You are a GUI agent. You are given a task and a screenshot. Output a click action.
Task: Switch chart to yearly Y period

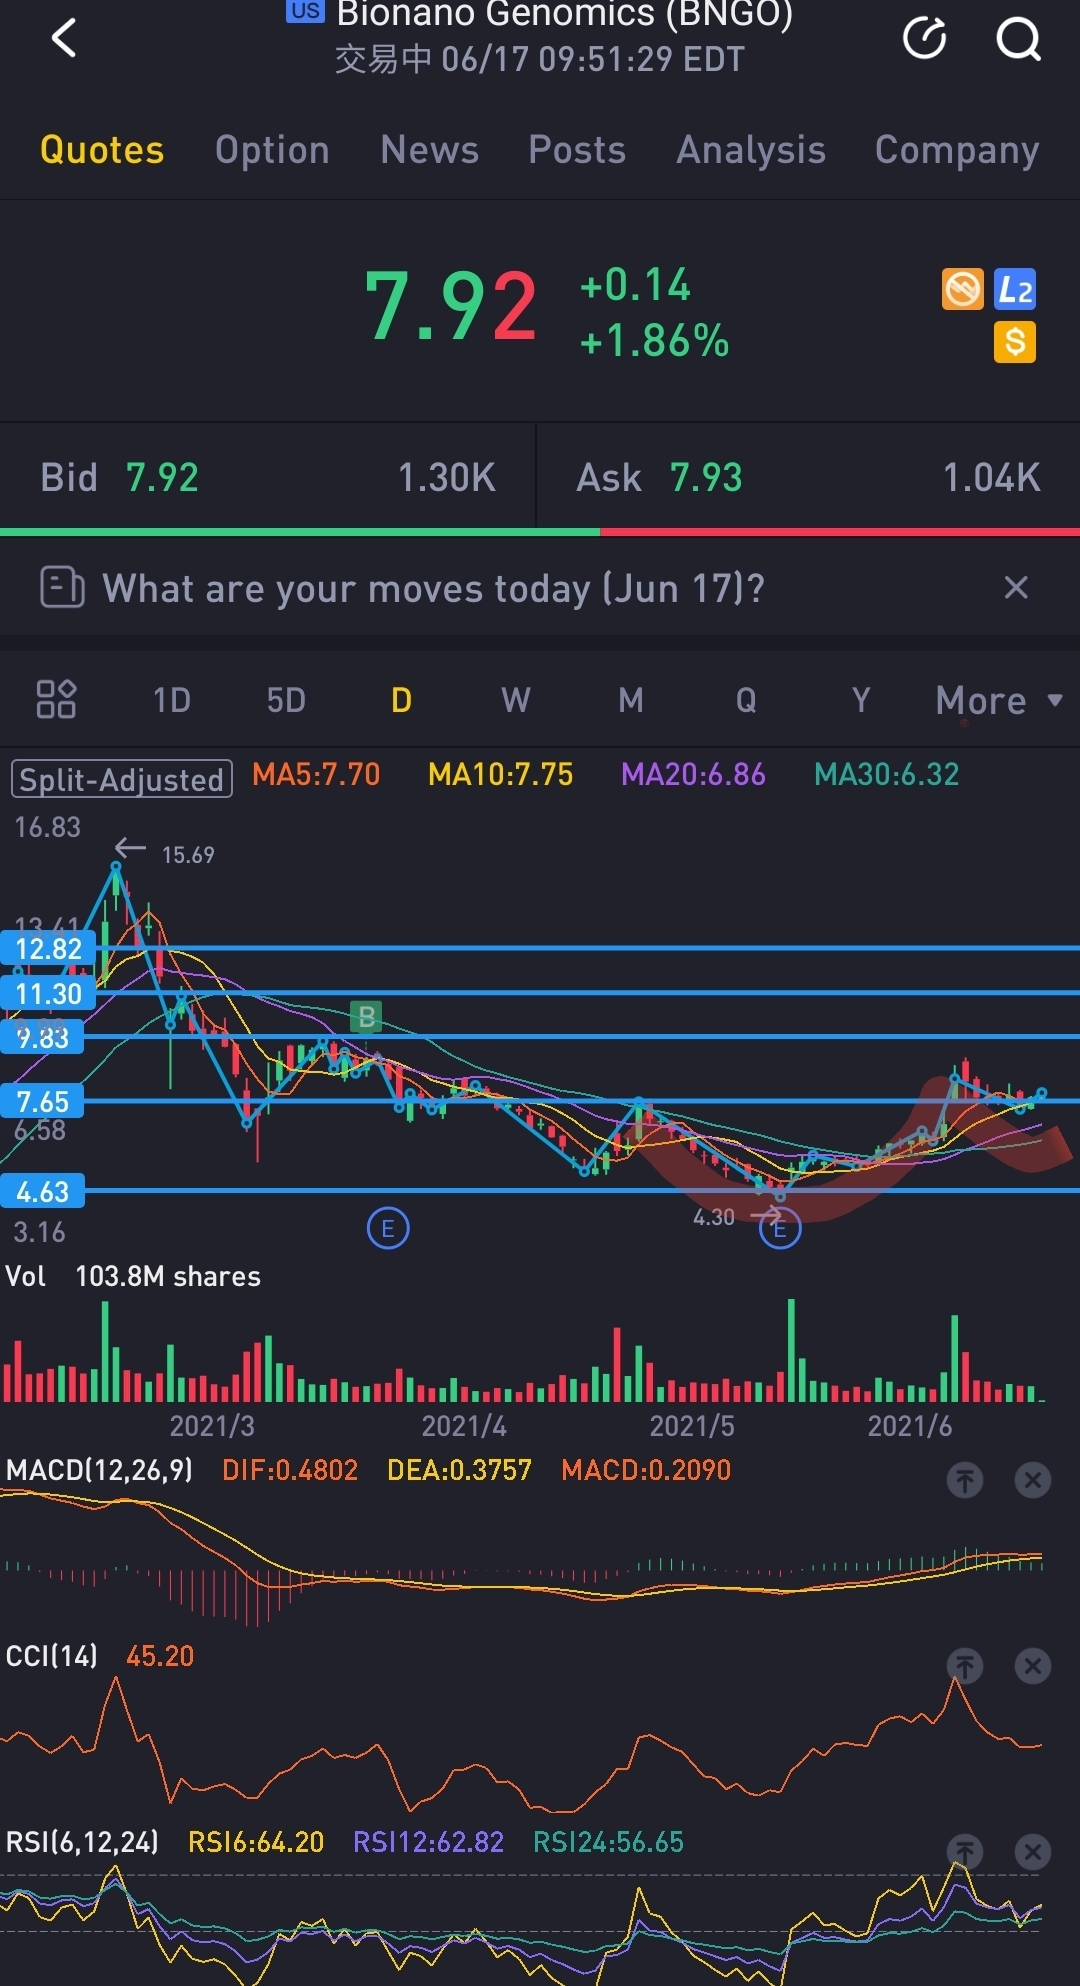(x=861, y=700)
